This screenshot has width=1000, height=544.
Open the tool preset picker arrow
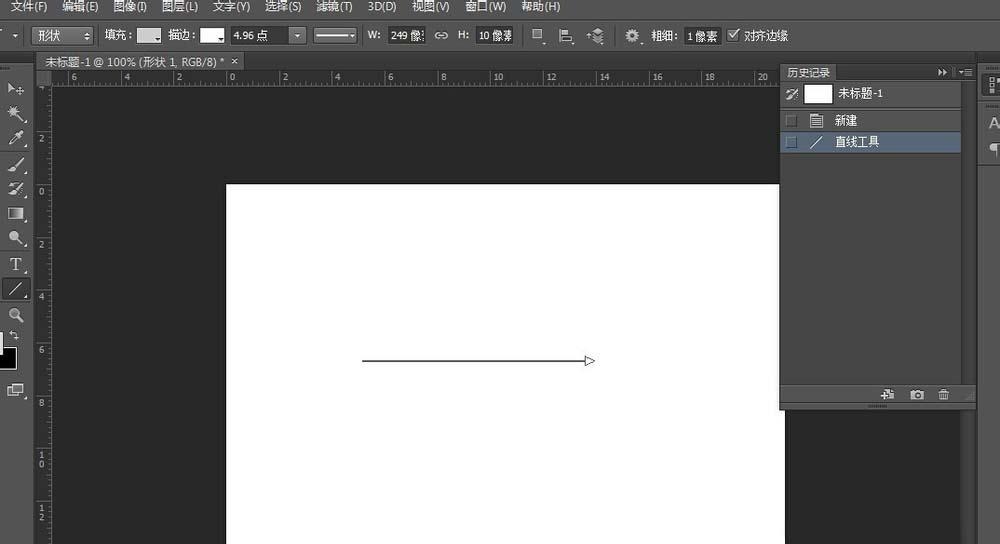tap(15, 36)
